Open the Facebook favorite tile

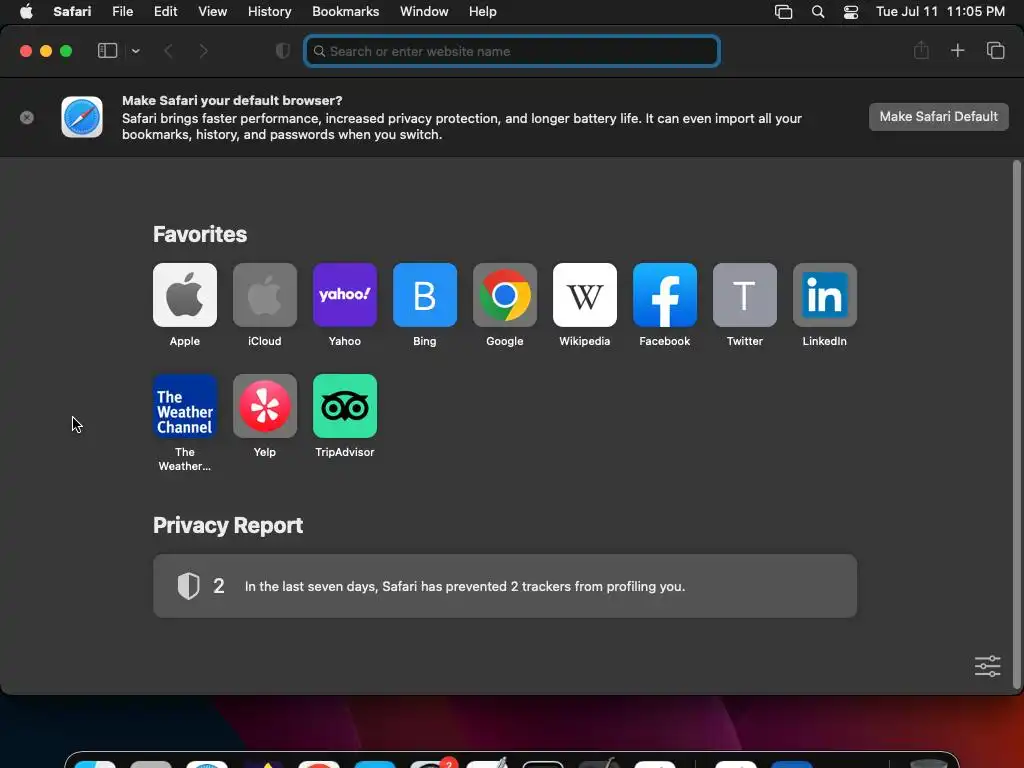665,295
